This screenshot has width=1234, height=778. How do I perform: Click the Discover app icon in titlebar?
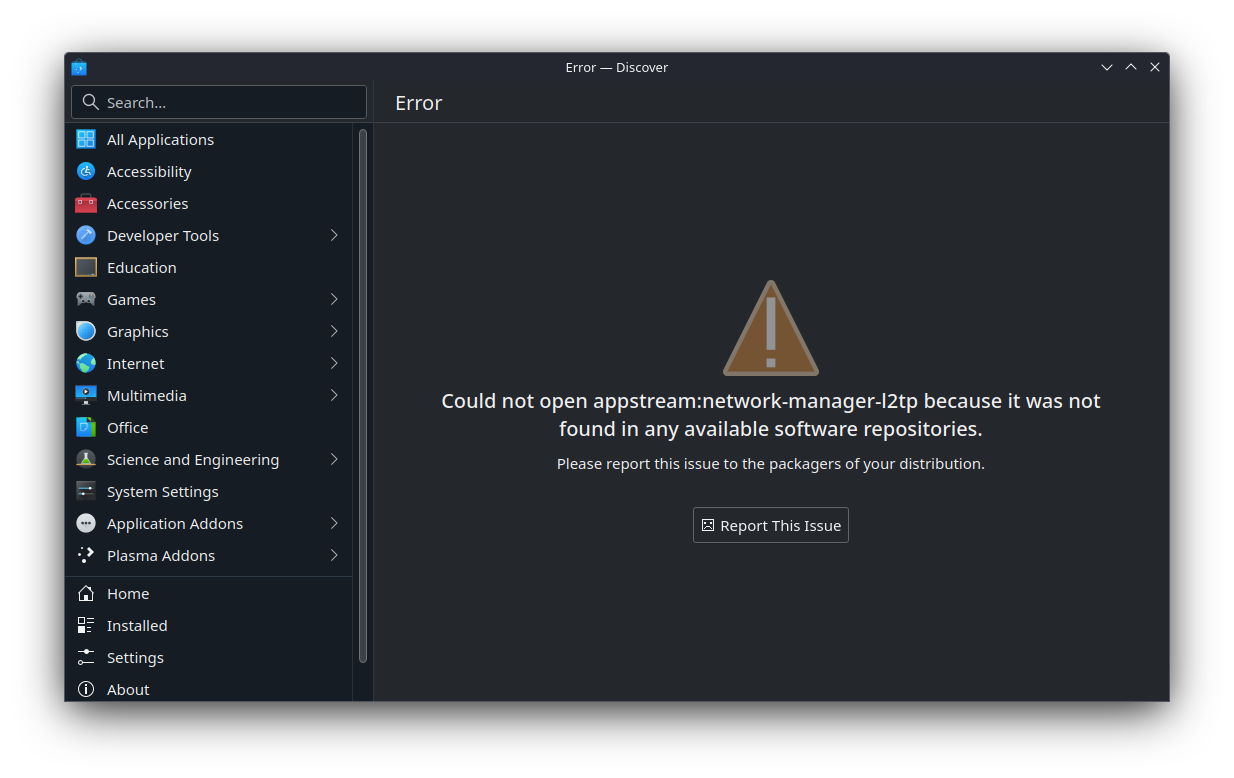coord(79,67)
